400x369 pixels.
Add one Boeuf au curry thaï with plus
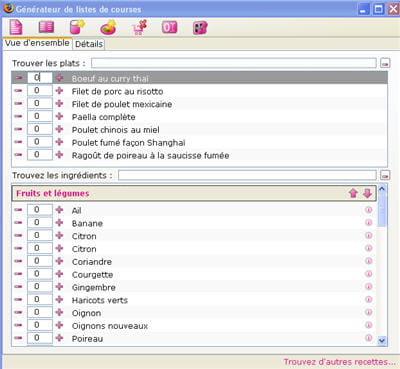[59, 78]
